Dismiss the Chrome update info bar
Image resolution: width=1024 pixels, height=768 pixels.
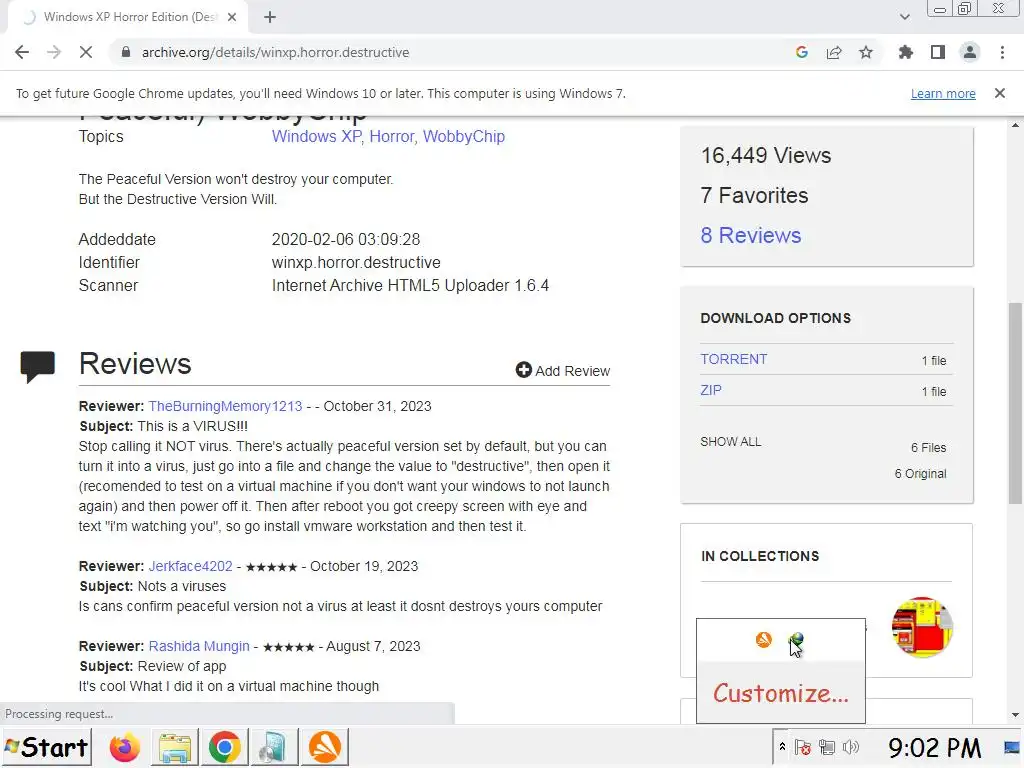coord(1000,93)
